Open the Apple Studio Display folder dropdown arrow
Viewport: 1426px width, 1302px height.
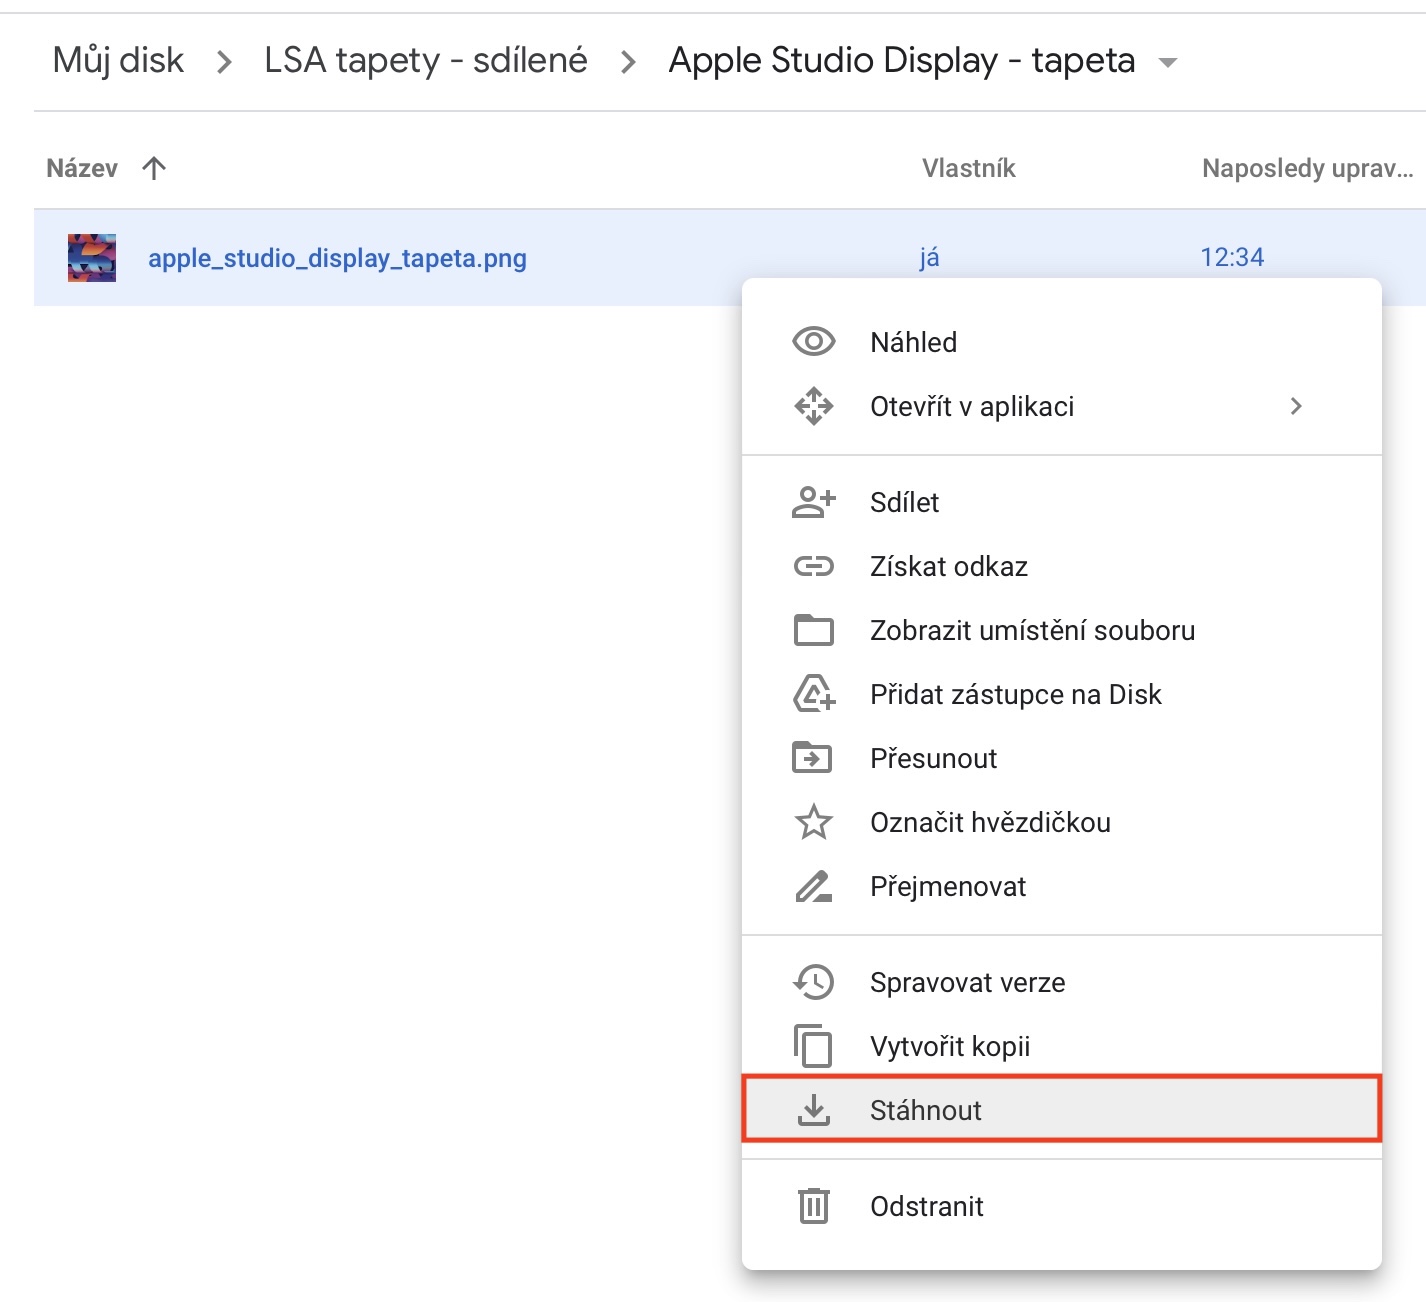pyautogui.click(x=1167, y=62)
